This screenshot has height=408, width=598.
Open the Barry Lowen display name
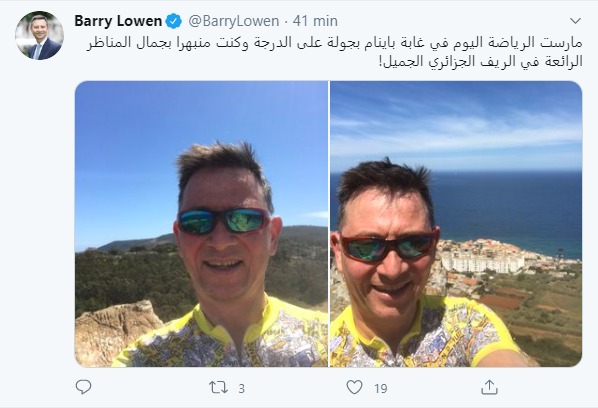click(x=118, y=21)
